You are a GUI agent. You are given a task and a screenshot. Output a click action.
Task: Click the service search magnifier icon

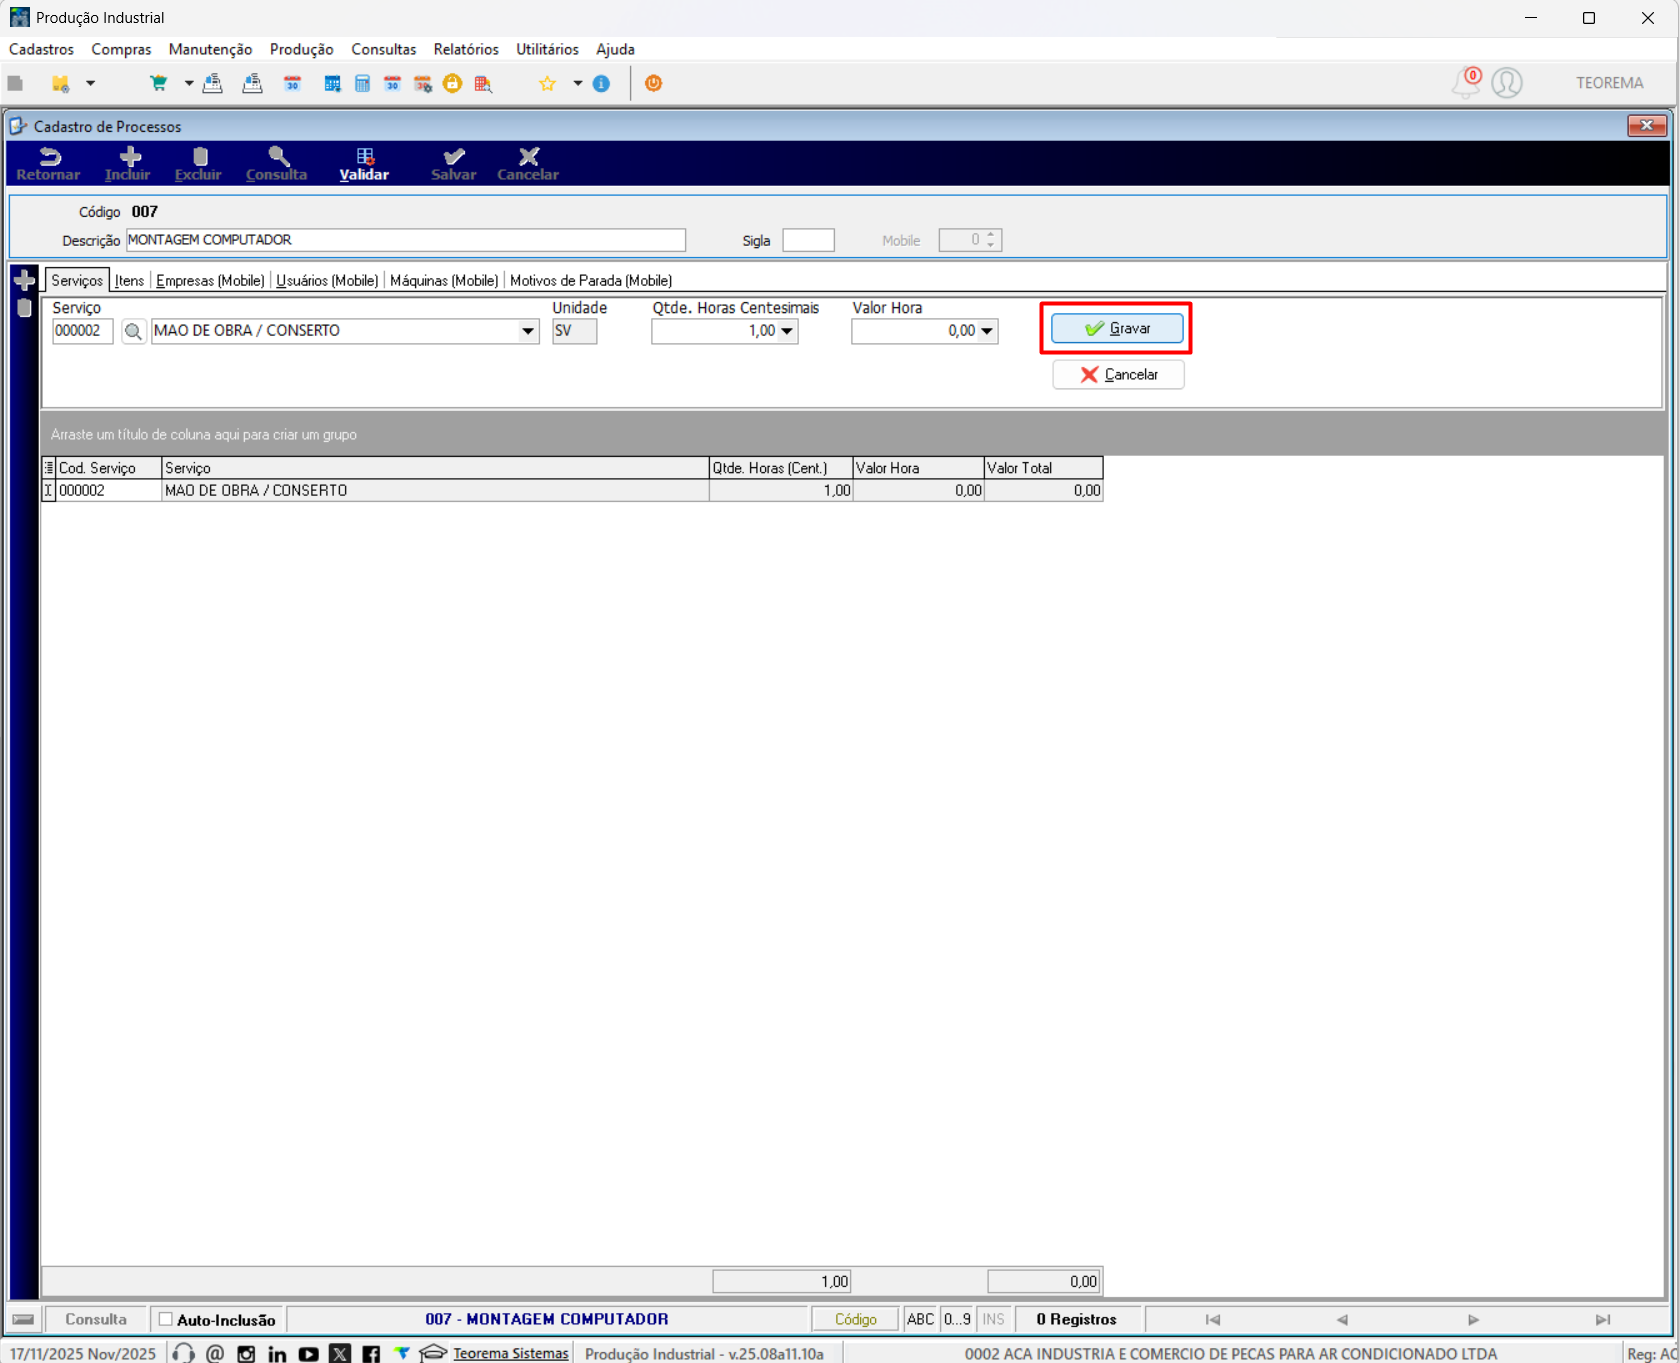tap(133, 331)
